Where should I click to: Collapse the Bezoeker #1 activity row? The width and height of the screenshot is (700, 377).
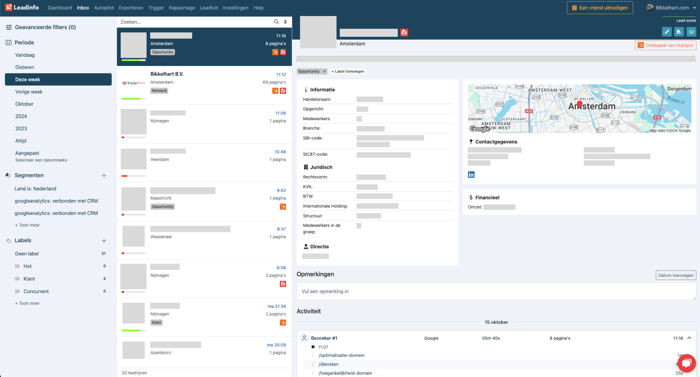click(x=689, y=338)
